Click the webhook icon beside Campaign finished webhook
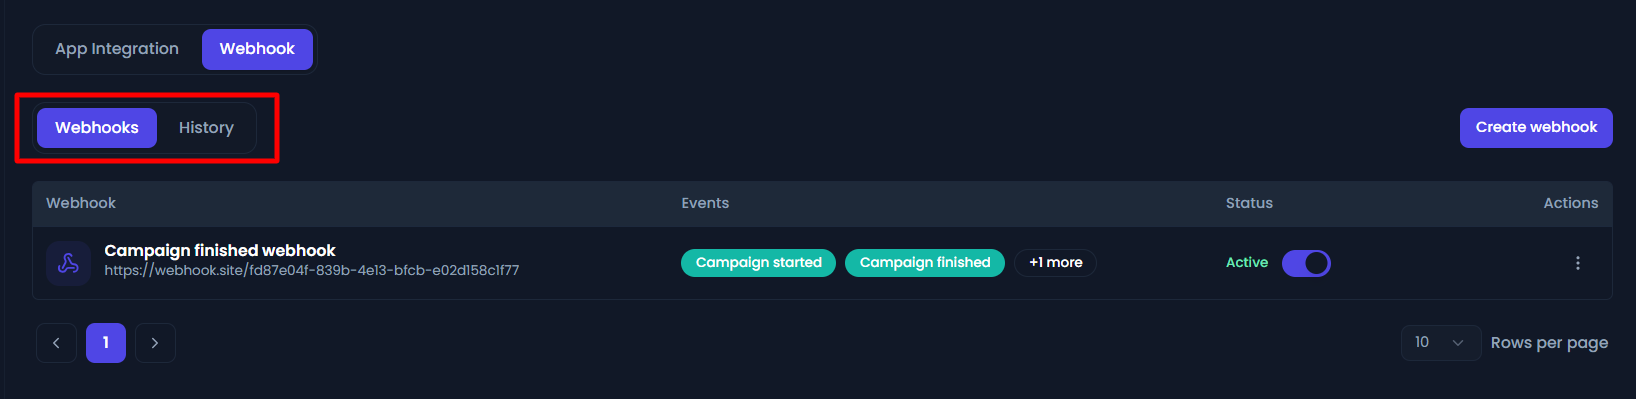This screenshot has width=1636, height=399. [68, 263]
